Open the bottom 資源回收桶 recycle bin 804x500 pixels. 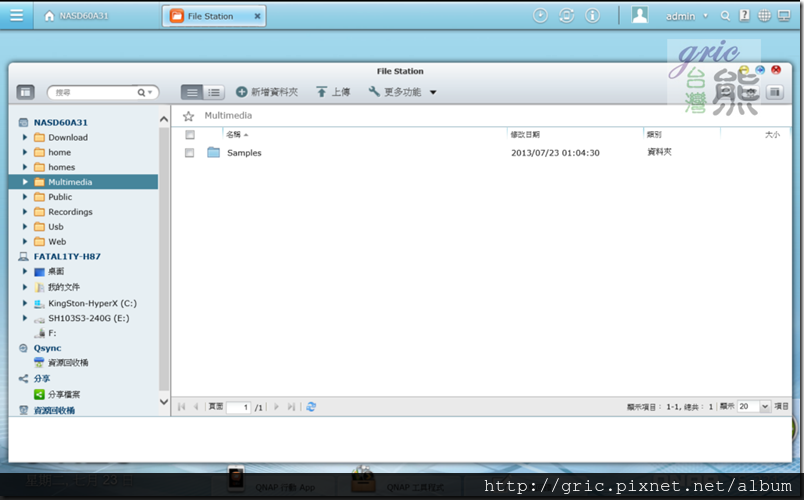[54, 410]
